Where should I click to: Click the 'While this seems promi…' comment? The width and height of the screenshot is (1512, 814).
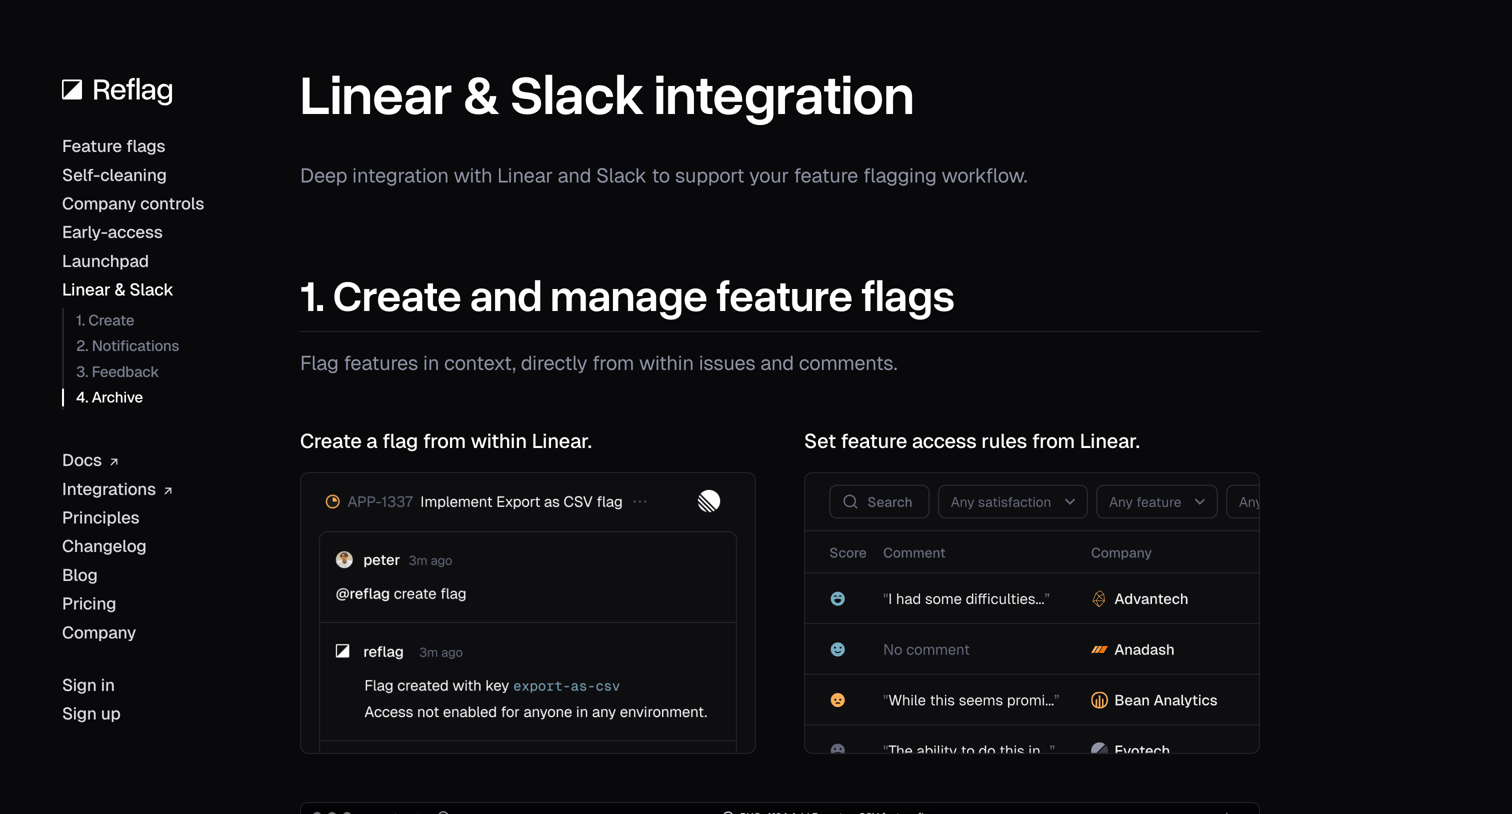pyautogui.click(x=971, y=701)
